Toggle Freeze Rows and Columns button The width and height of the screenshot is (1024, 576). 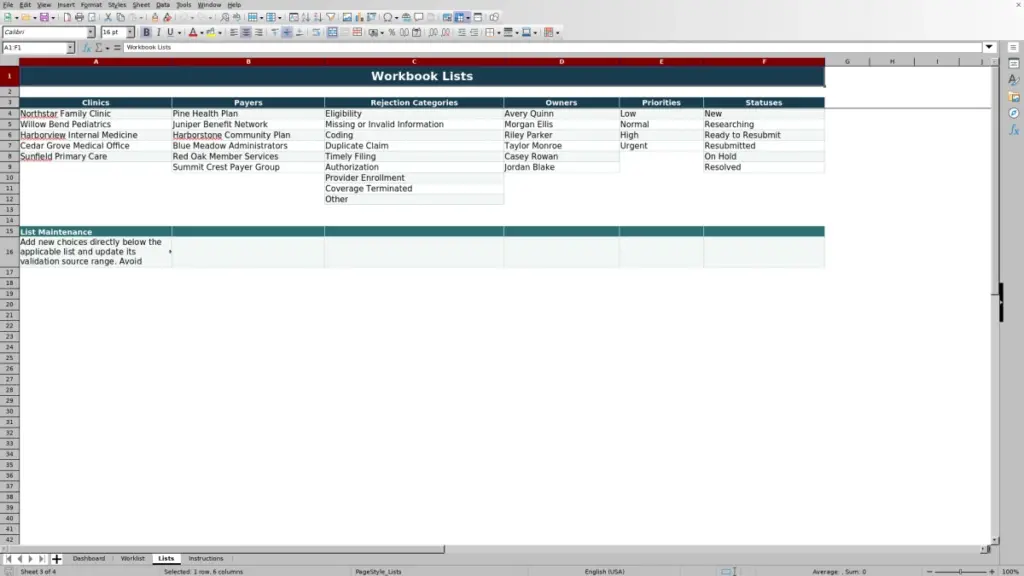click(x=460, y=18)
